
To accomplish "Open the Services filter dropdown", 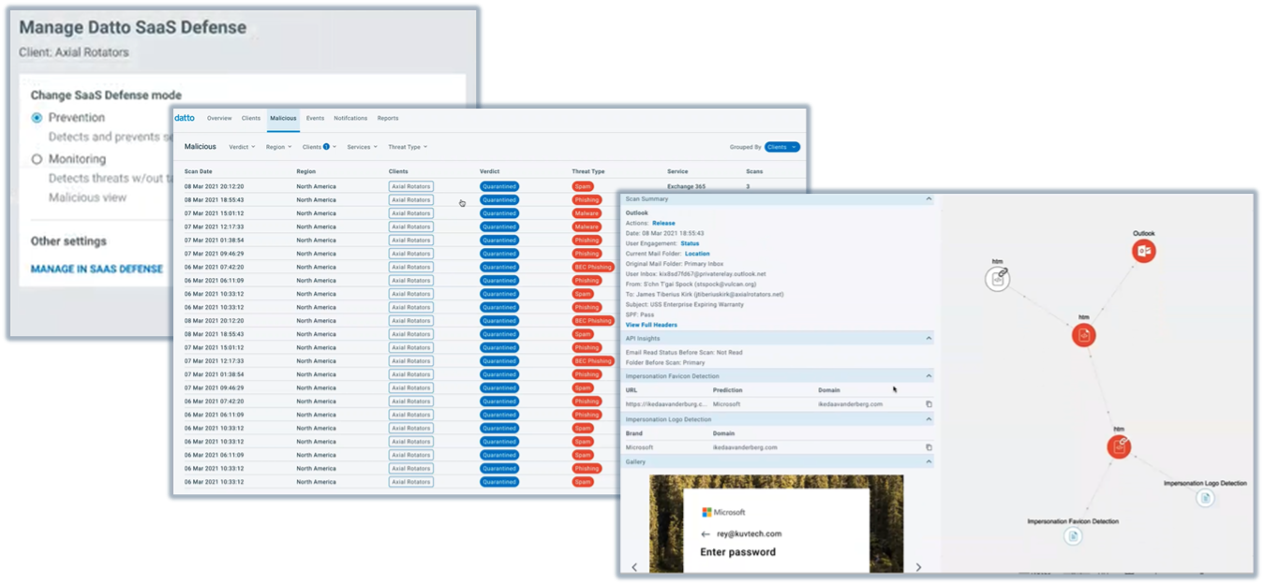I will [x=362, y=147].
